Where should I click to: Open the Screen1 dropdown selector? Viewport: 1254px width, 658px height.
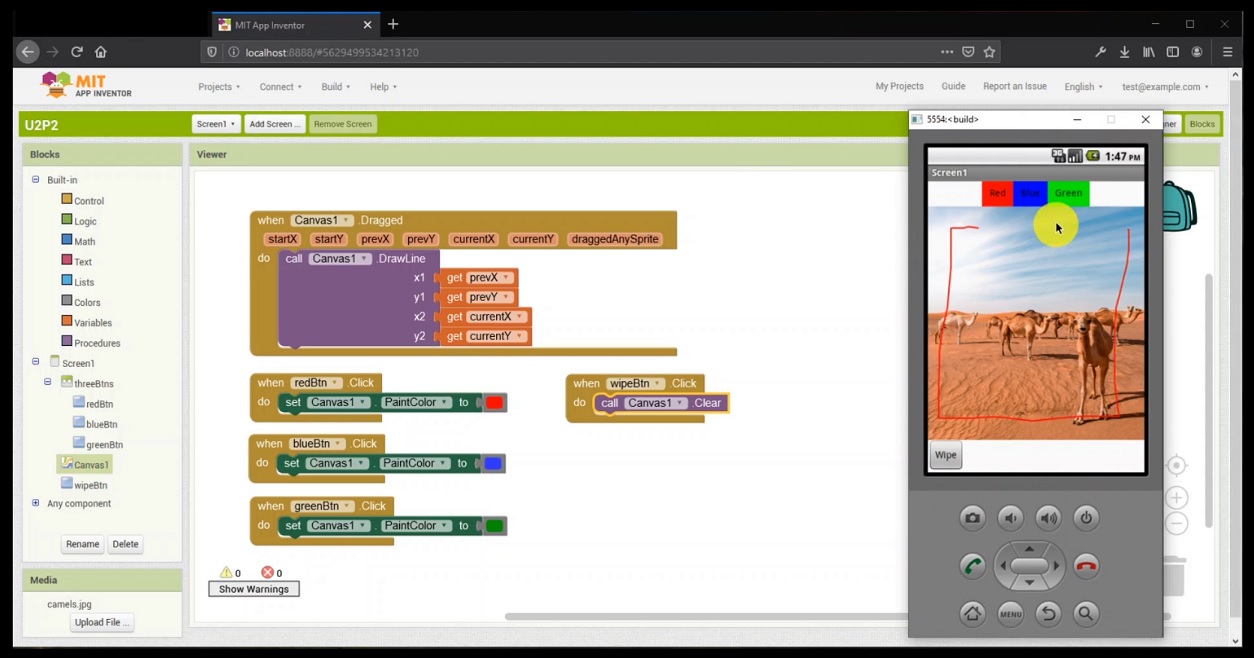(216, 124)
